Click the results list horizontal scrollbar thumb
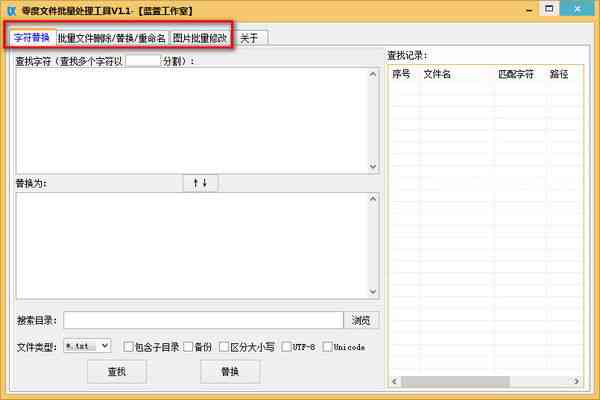600x400 pixels. coord(455,381)
